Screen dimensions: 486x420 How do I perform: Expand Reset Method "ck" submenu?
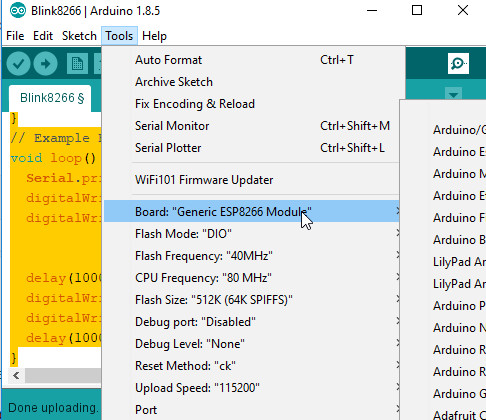pyautogui.click(x=251, y=366)
